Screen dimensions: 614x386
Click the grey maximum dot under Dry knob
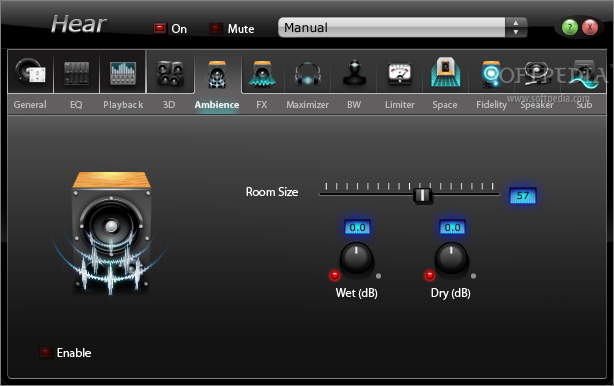(473, 276)
